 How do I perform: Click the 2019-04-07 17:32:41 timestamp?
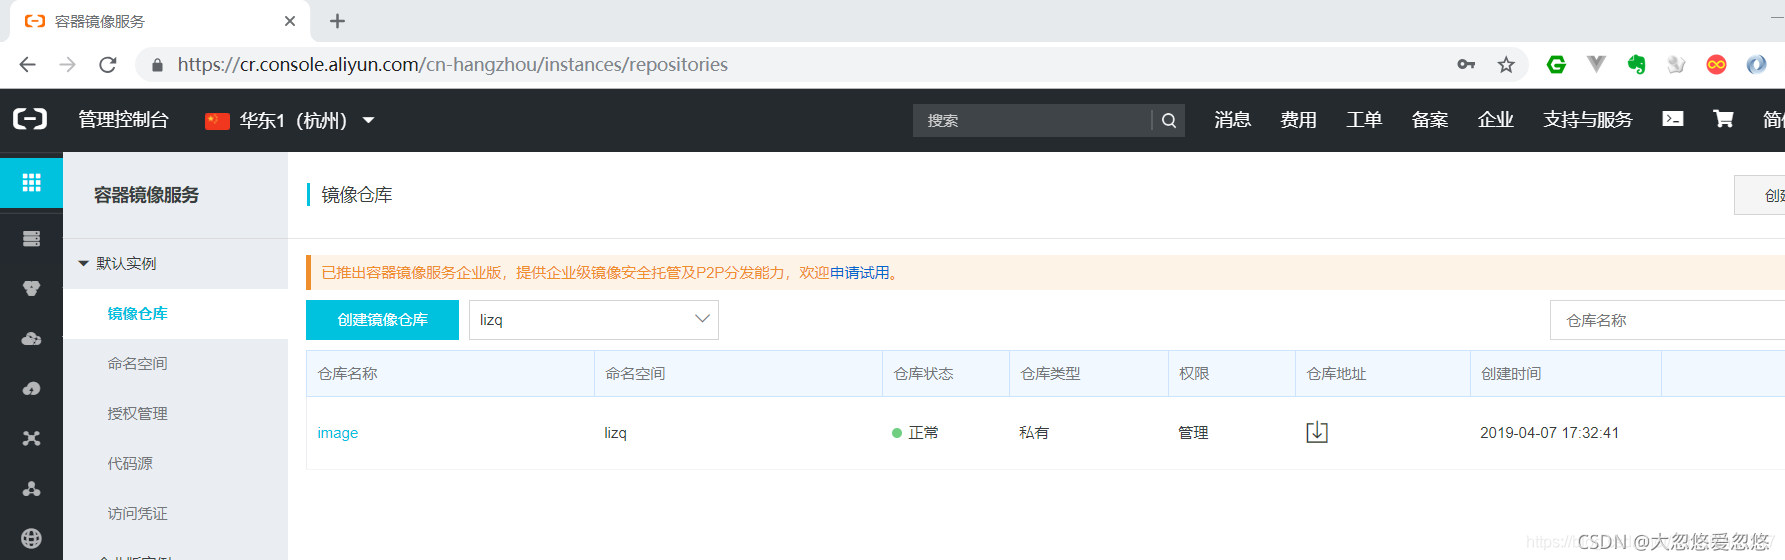tap(1550, 433)
